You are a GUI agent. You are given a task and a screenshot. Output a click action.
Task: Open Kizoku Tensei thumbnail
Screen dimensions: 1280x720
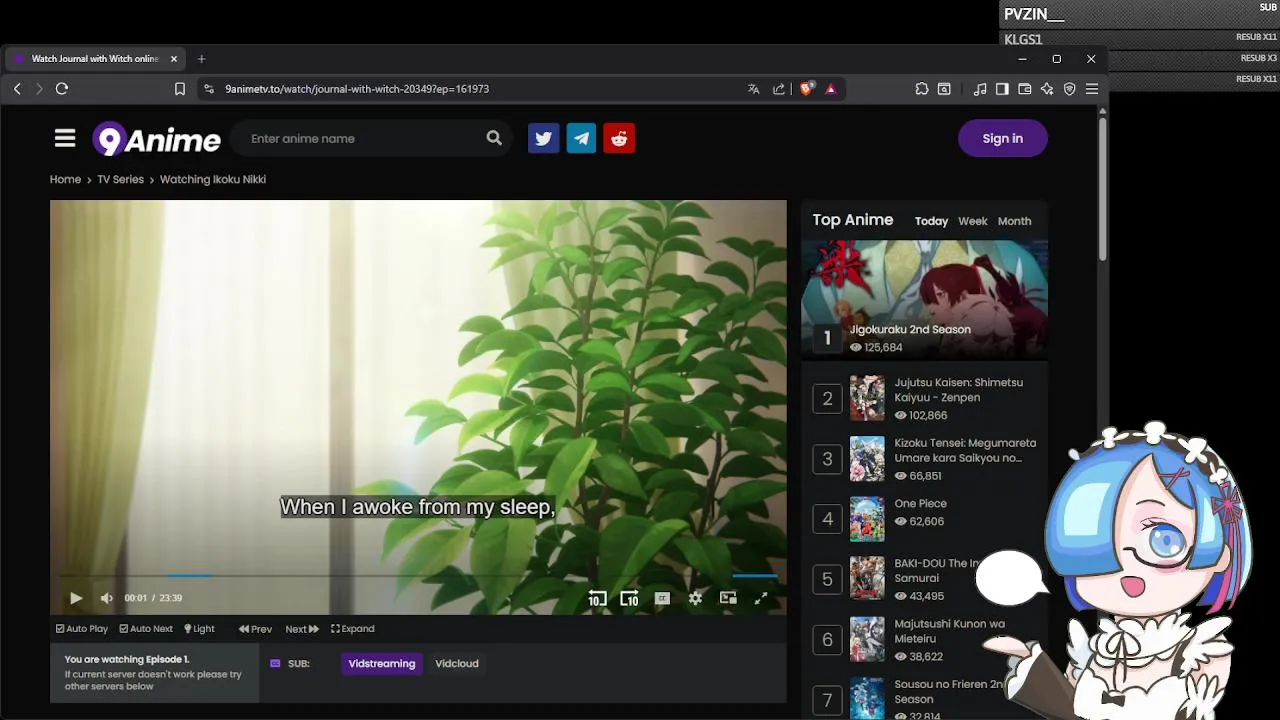point(867,459)
